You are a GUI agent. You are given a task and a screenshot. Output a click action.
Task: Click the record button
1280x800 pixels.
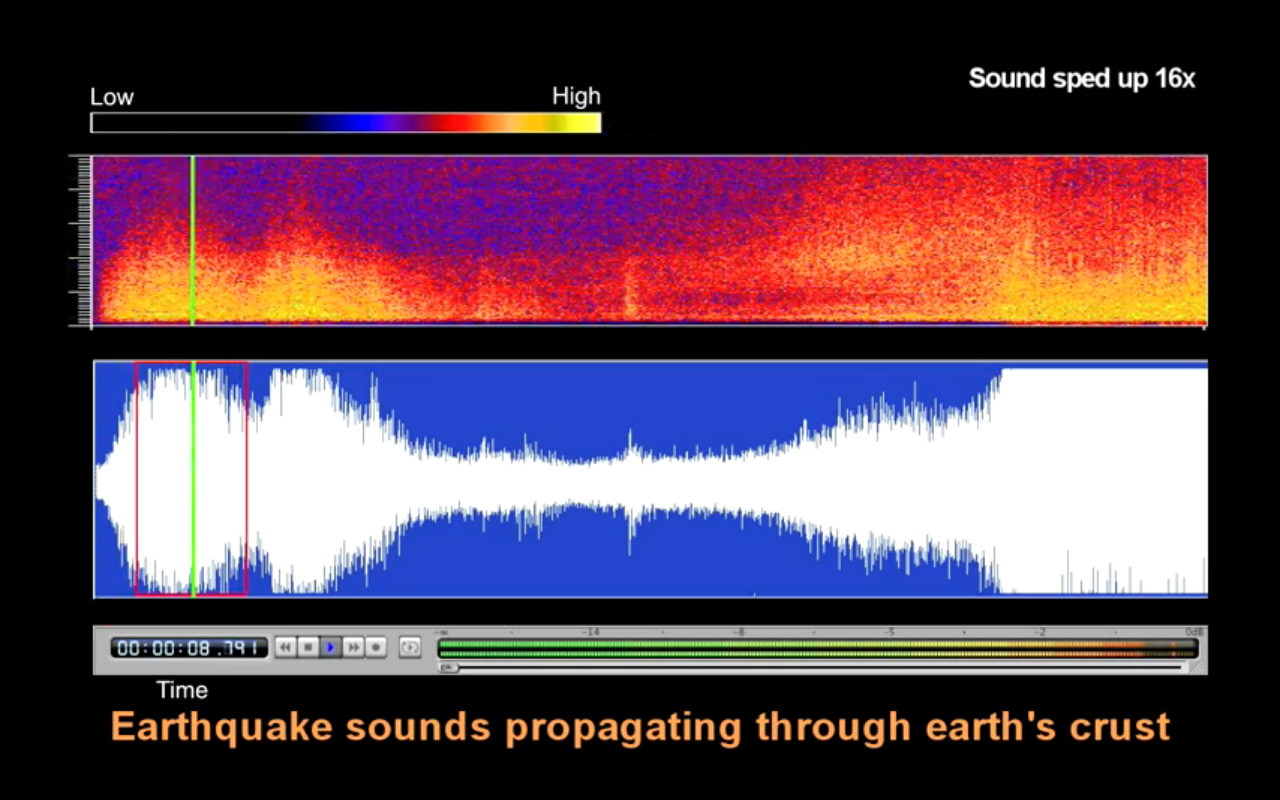(376, 648)
